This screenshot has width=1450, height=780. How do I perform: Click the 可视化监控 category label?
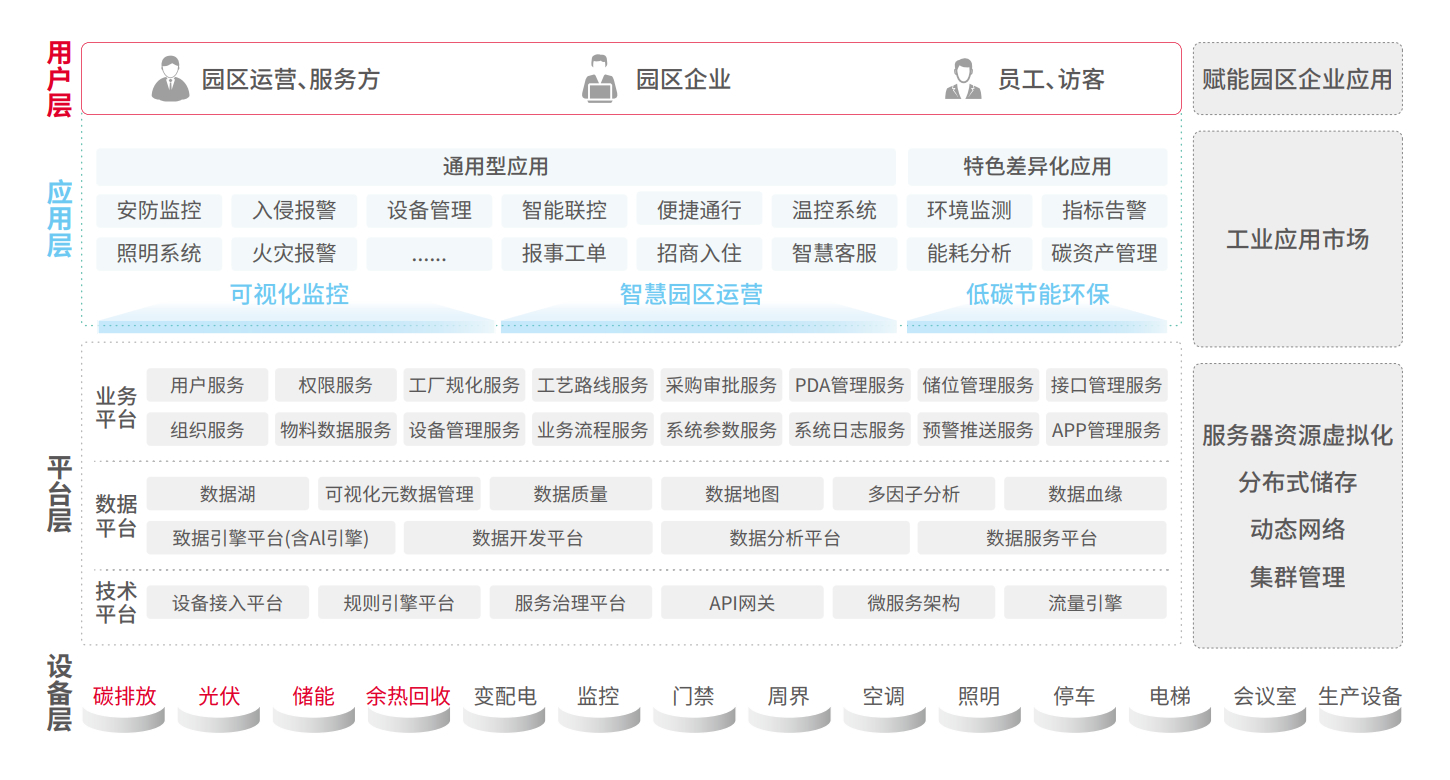(x=290, y=295)
